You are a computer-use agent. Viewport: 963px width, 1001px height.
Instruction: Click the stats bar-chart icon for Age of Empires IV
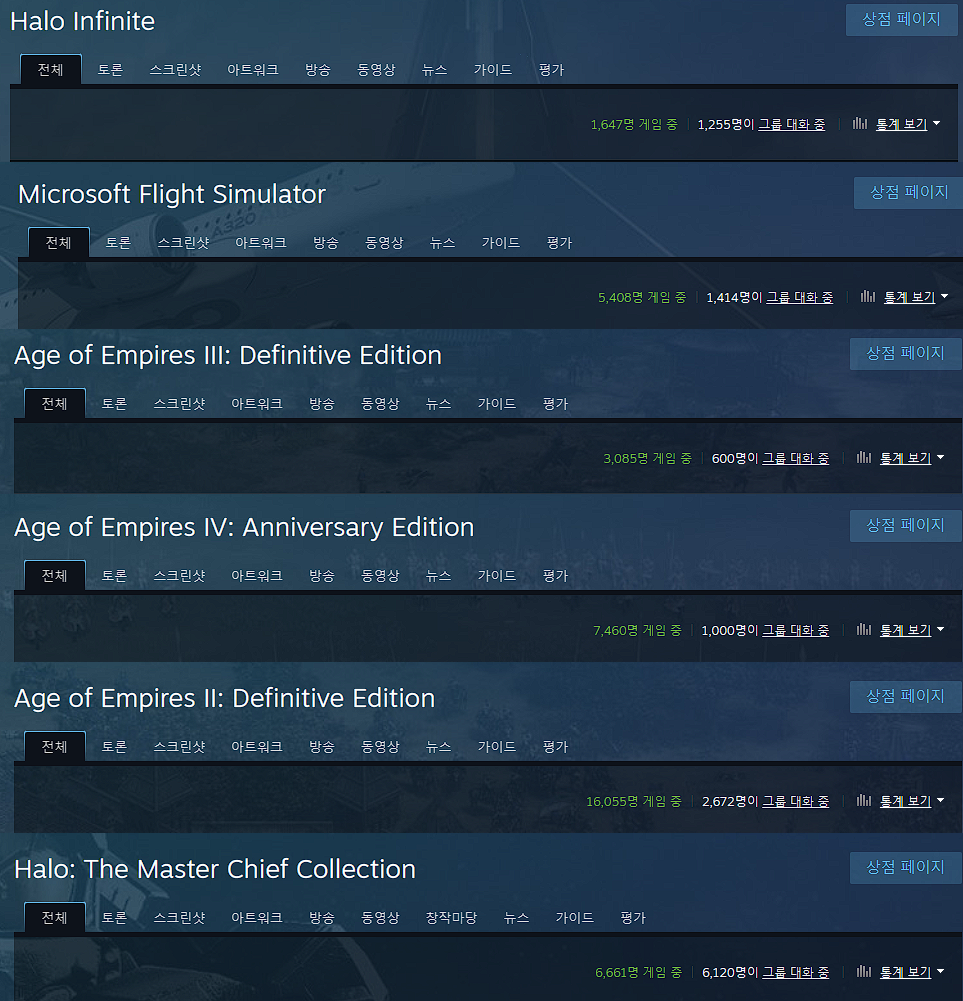pos(864,629)
